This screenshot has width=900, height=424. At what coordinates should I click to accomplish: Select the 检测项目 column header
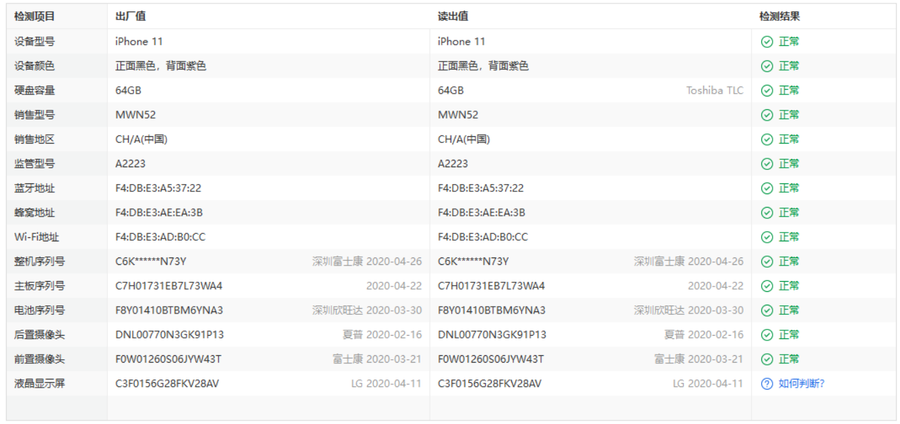(x=35, y=17)
